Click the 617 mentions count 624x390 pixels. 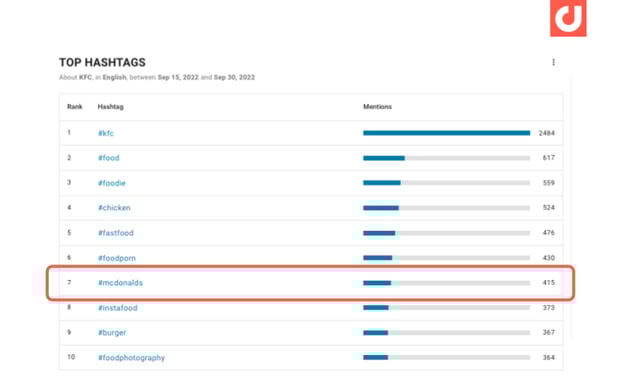click(548, 158)
